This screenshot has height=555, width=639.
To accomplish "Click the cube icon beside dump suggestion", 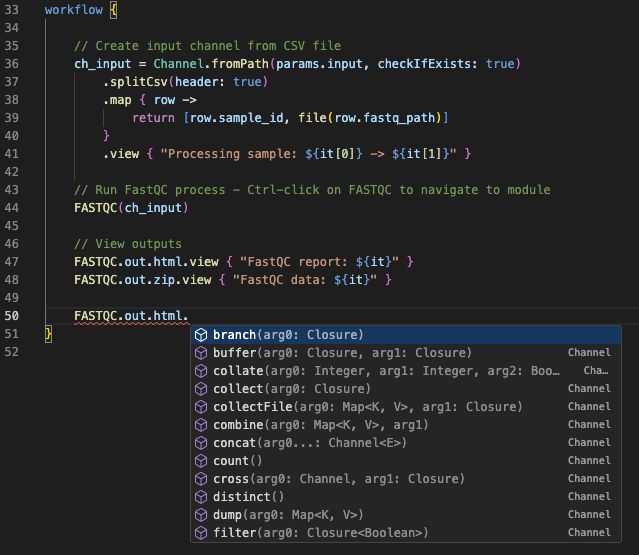I will [201, 515].
